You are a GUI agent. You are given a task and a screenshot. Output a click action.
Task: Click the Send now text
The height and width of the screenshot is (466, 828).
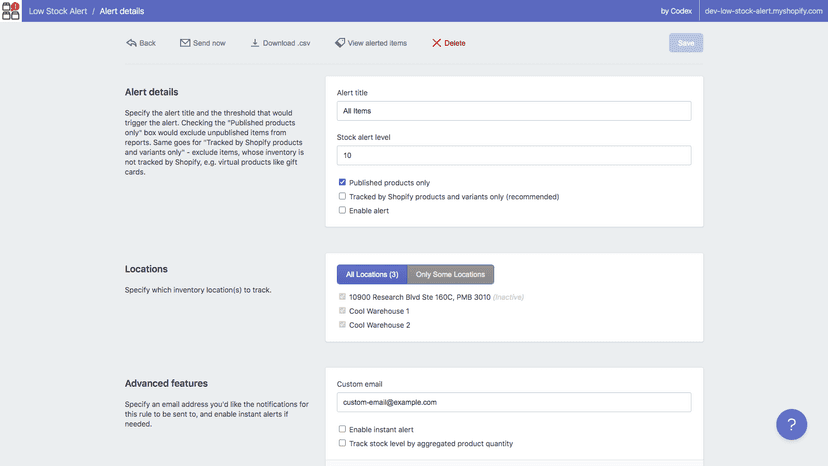tap(209, 43)
